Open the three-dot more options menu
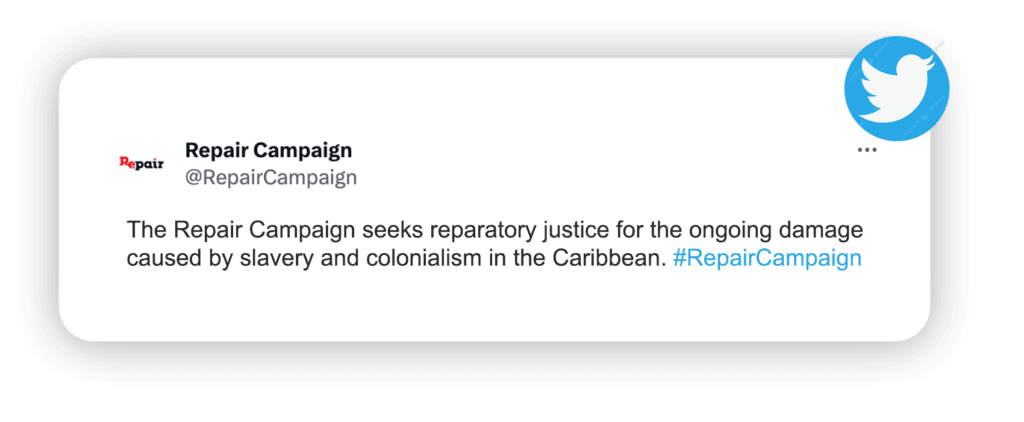Viewport: 1024px width, 422px height. tap(867, 150)
